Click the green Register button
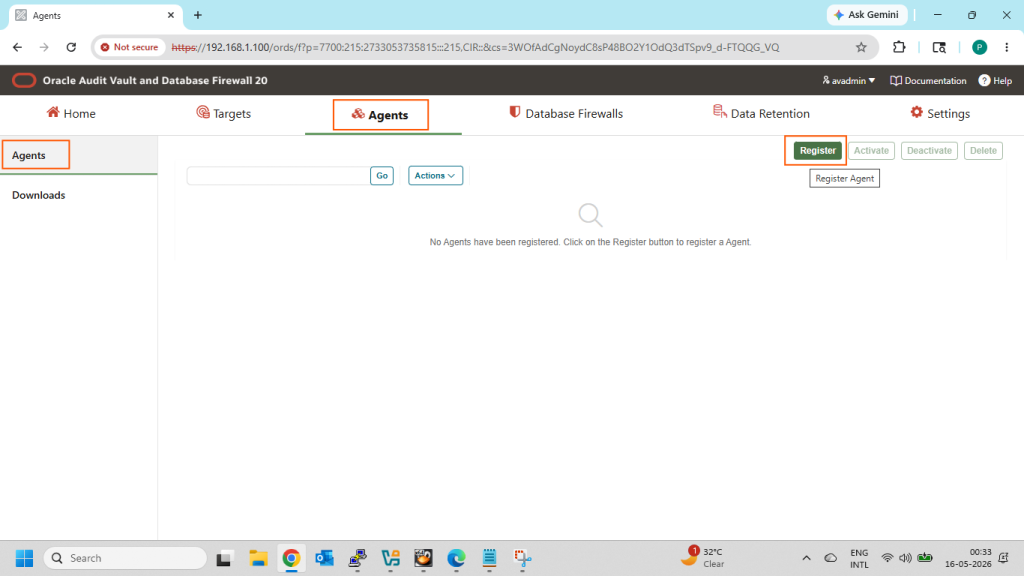This screenshot has width=1024, height=576. [818, 151]
